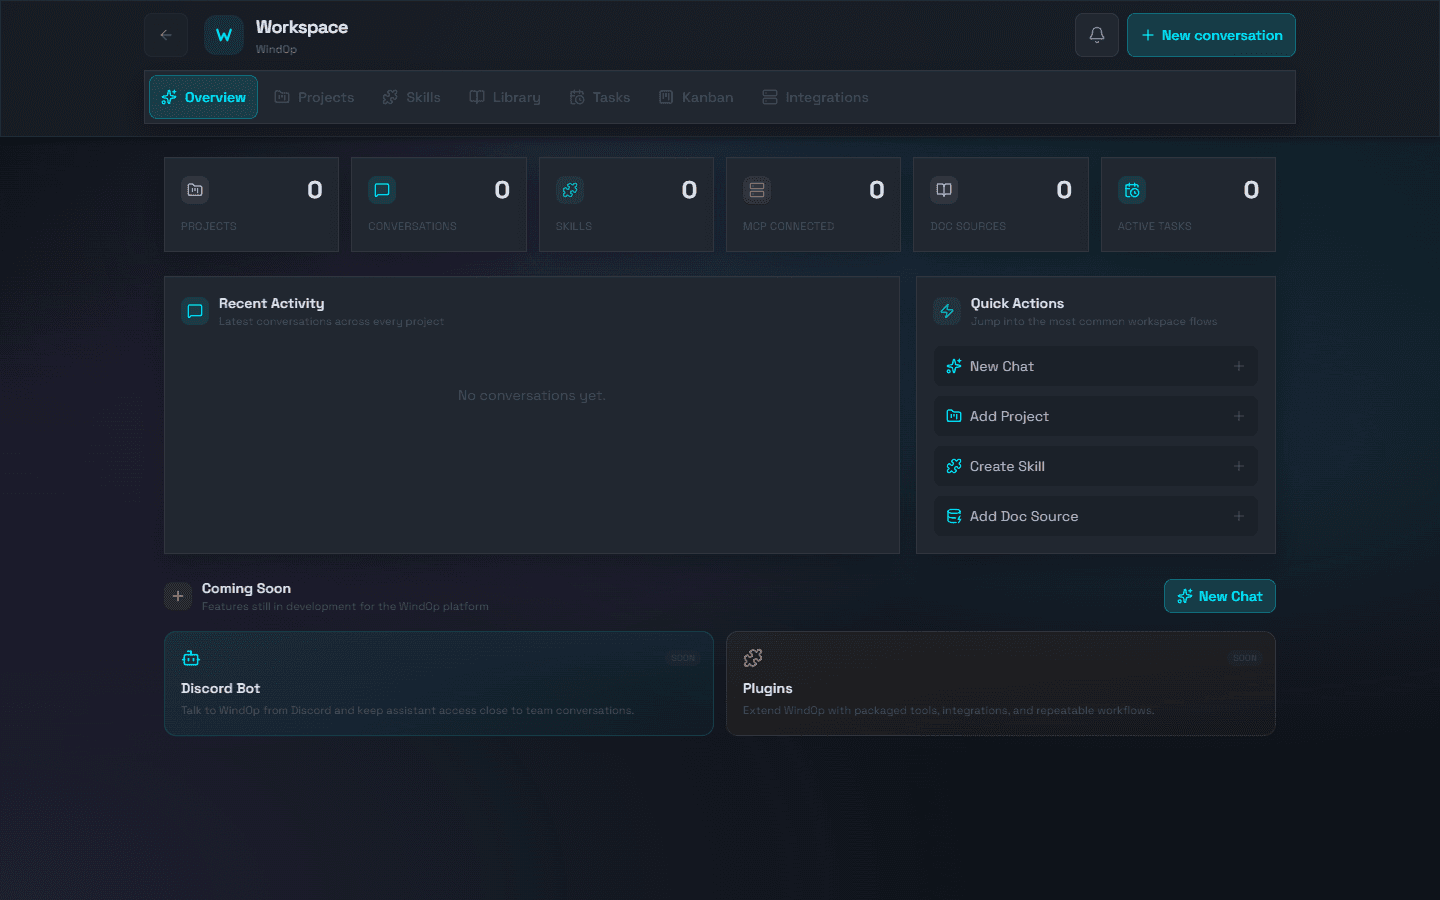Click the back arrow button
The width and height of the screenshot is (1440, 900).
[166, 35]
